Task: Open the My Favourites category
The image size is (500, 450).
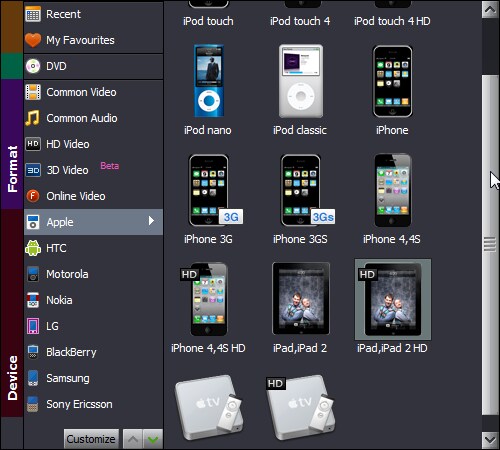Action: (93, 40)
